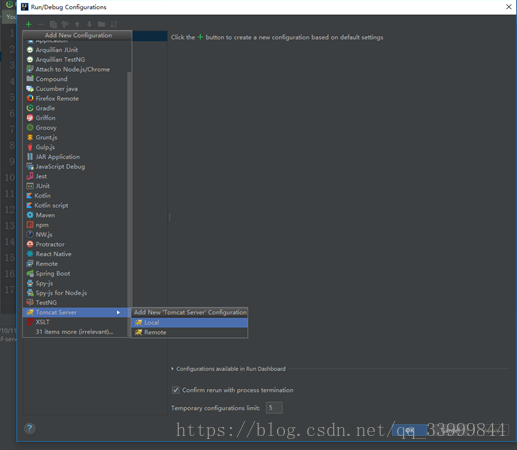Click the Gradle icon in list
This screenshot has height=450, width=517.
coord(30,108)
